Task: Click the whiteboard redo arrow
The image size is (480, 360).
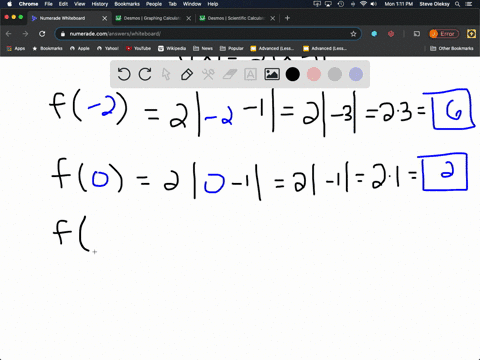Action: click(x=145, y=74)
